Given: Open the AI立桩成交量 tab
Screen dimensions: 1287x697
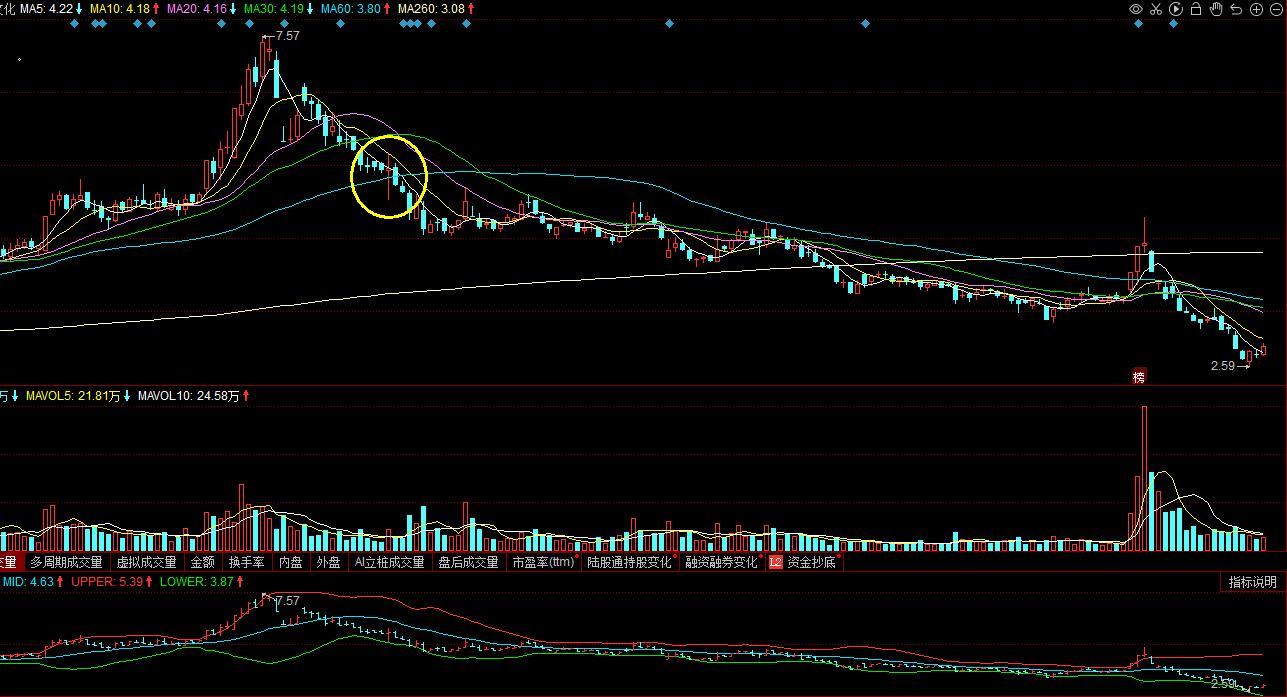Looking at the screenshot, I should pyautogui.click(x=389, y=563).
